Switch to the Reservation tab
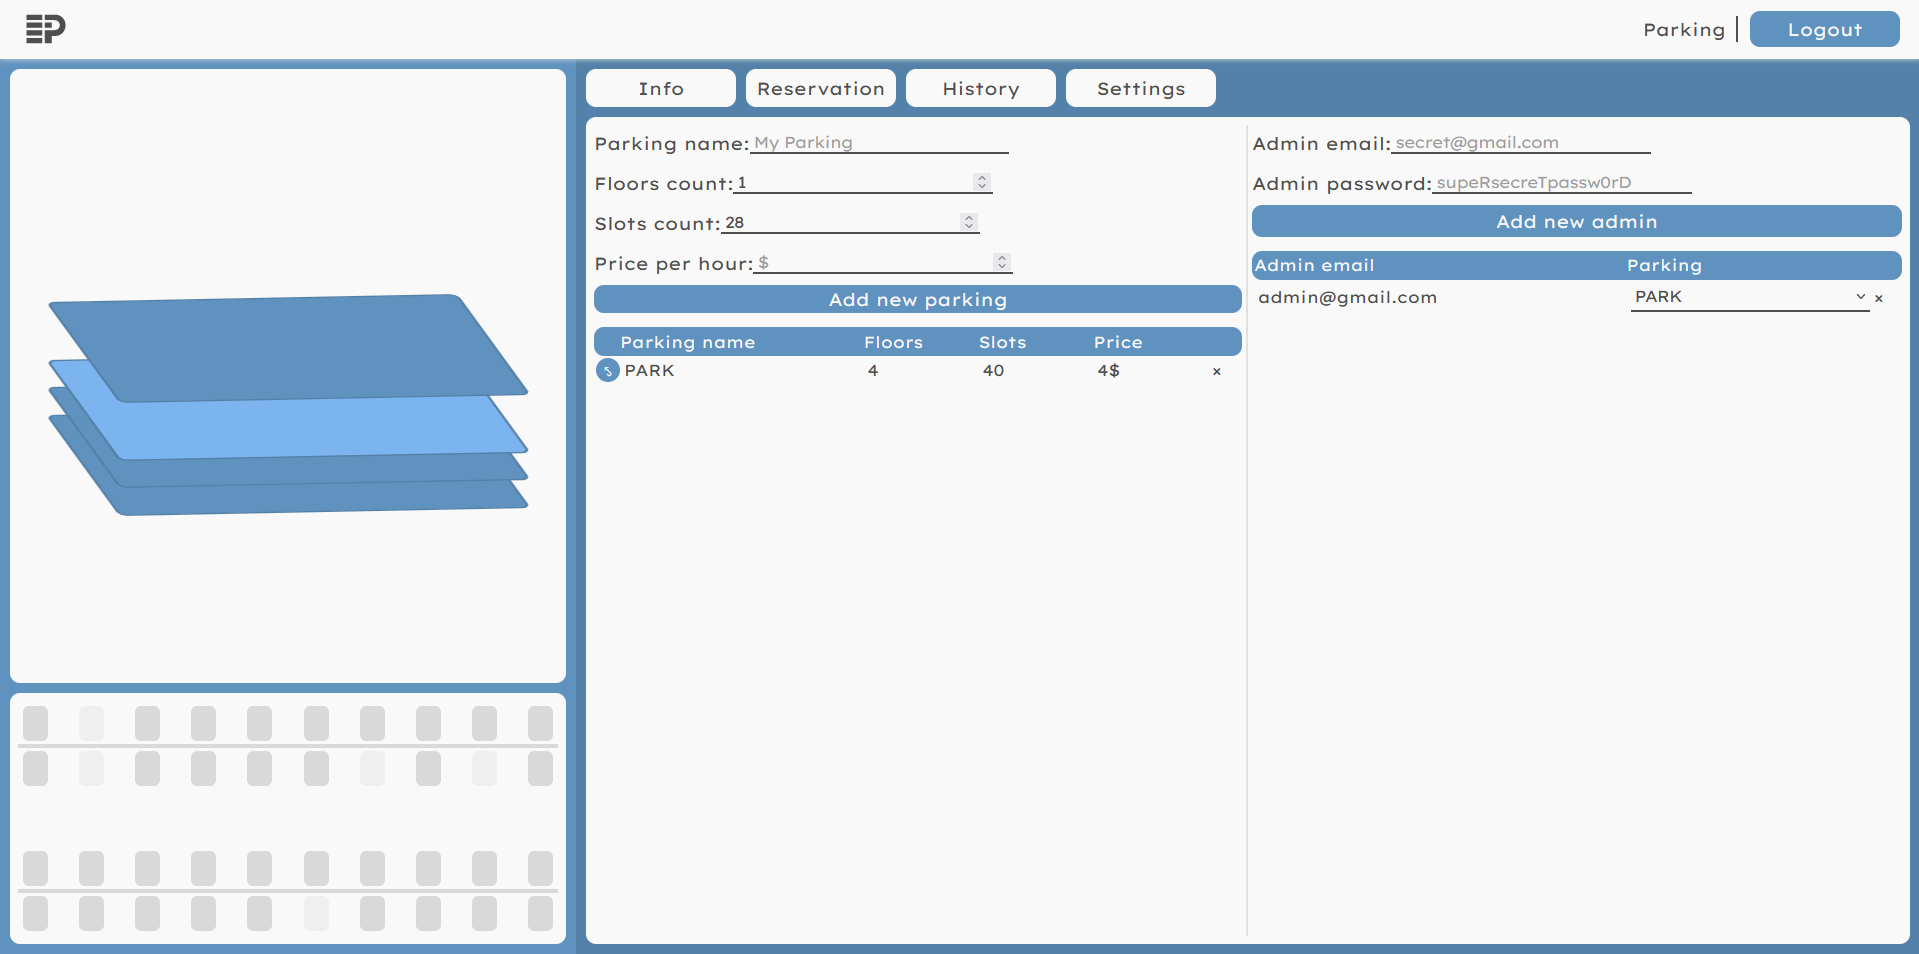 [x=820, y=88]
